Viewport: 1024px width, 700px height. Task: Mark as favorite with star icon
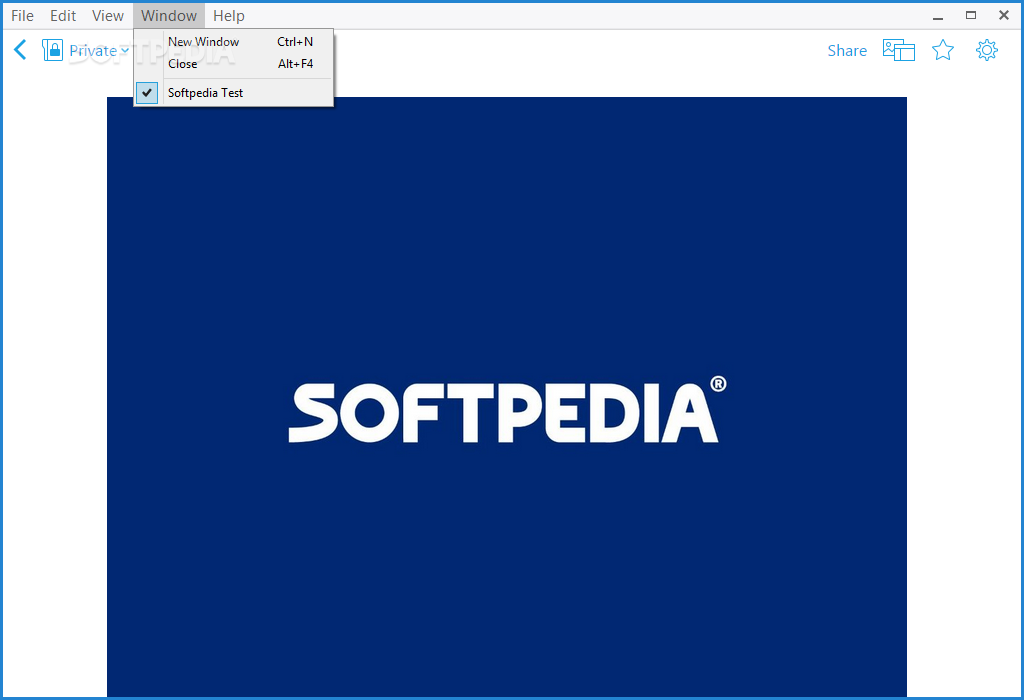tap(942, 50)
